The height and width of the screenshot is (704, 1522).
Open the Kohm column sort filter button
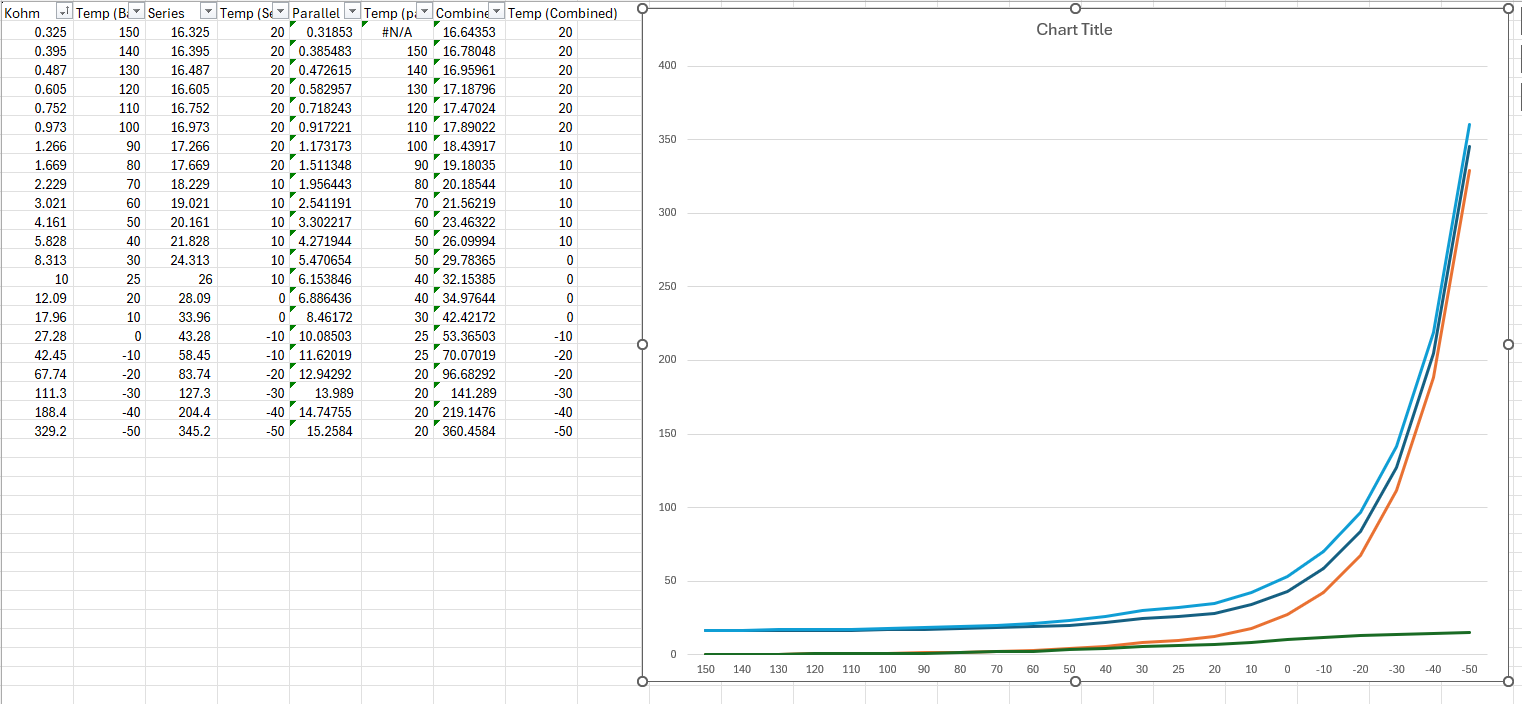[64, 11]
